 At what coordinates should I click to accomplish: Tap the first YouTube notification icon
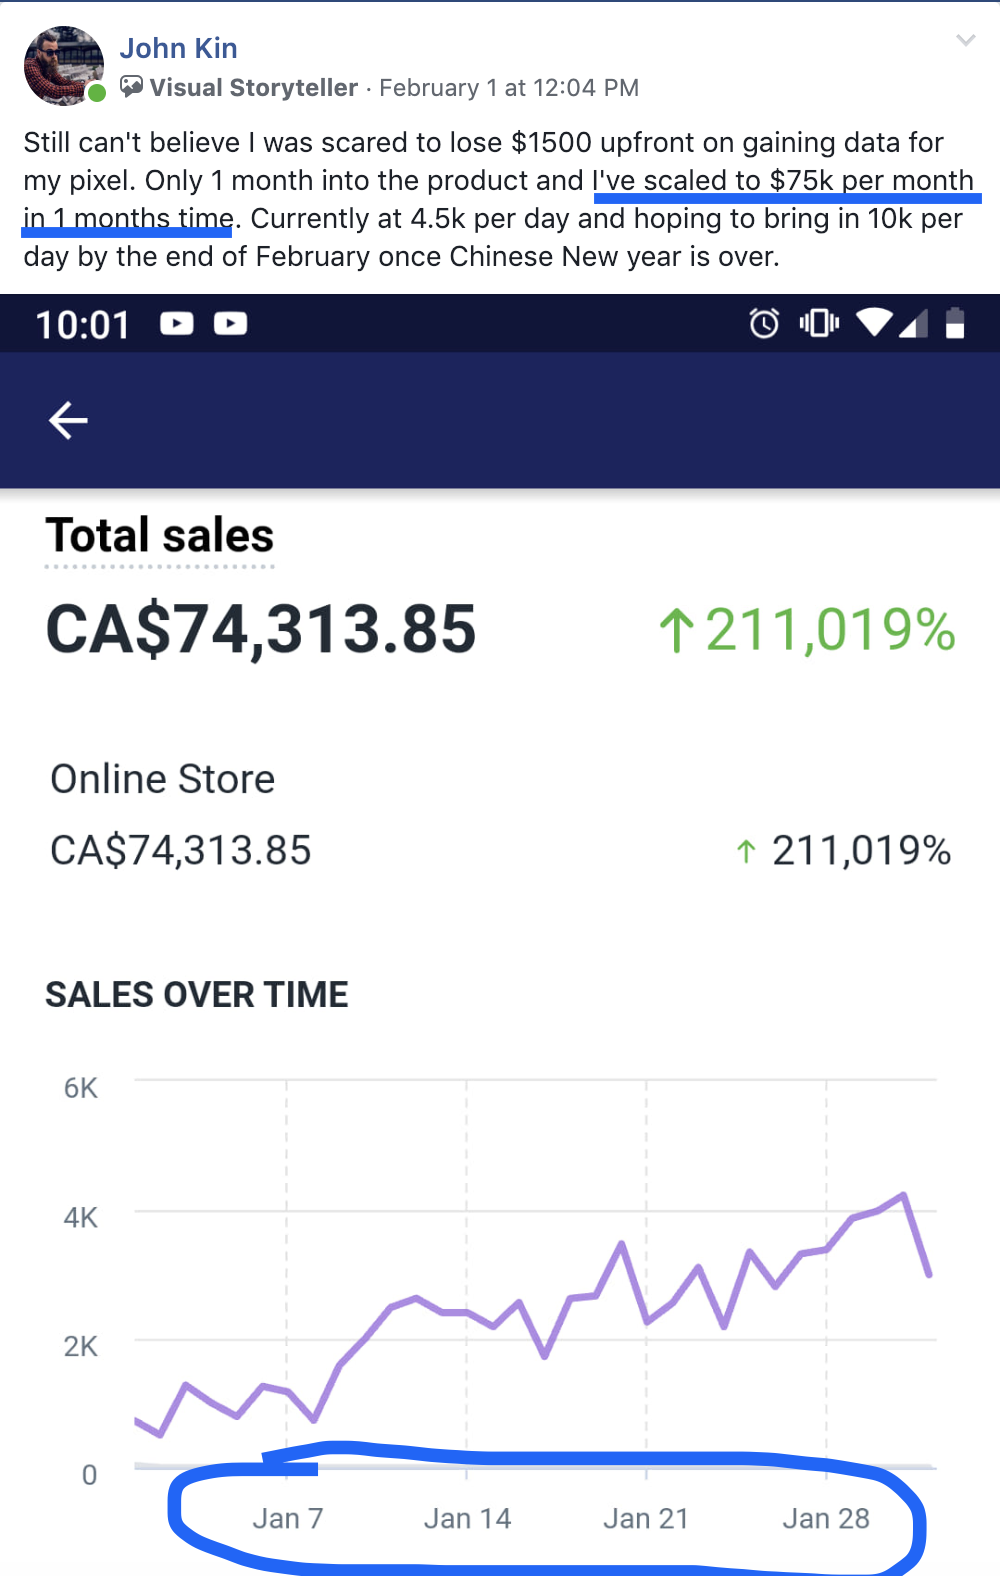(177, 324)
